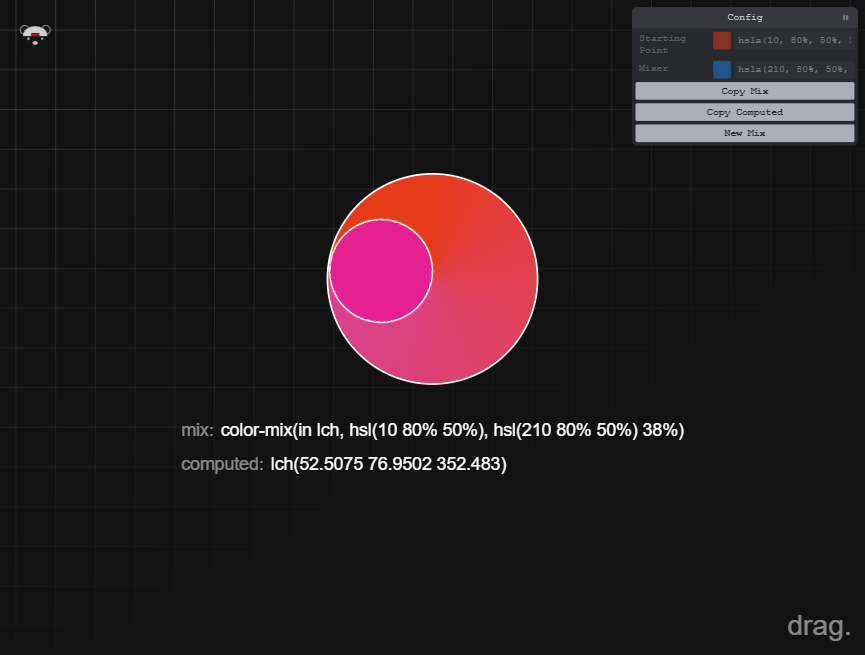This screenshot has width=865, height=655.
Task: Collapse the Config panel
Action: (845, 18)
